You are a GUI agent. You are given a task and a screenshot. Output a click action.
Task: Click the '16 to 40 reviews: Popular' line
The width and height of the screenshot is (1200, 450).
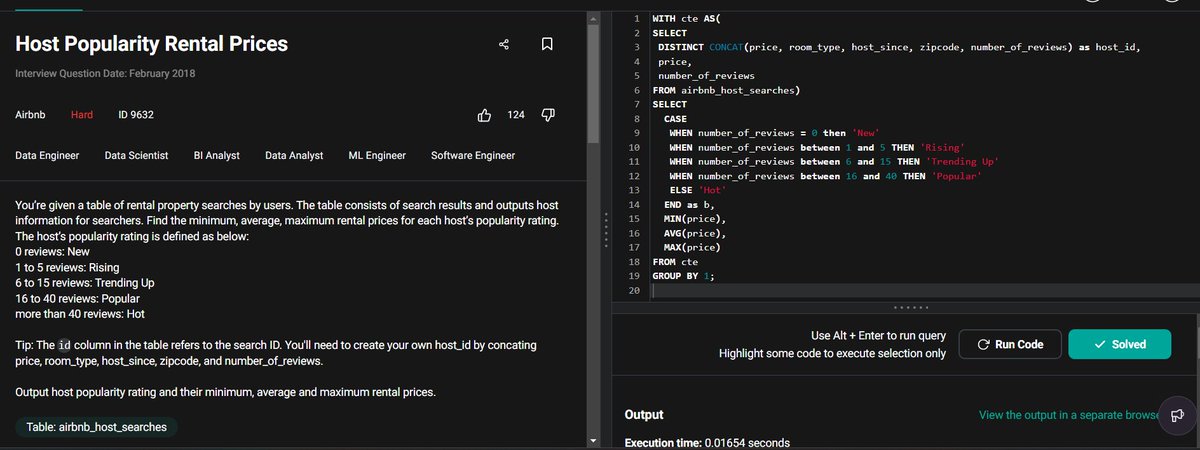[76, 298]
